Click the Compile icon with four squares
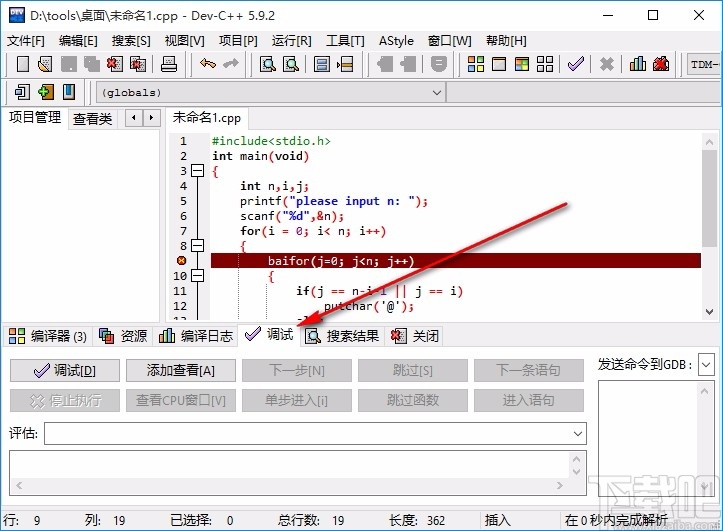Viewport: 723px width, 531px height. (x=475, y=64)
